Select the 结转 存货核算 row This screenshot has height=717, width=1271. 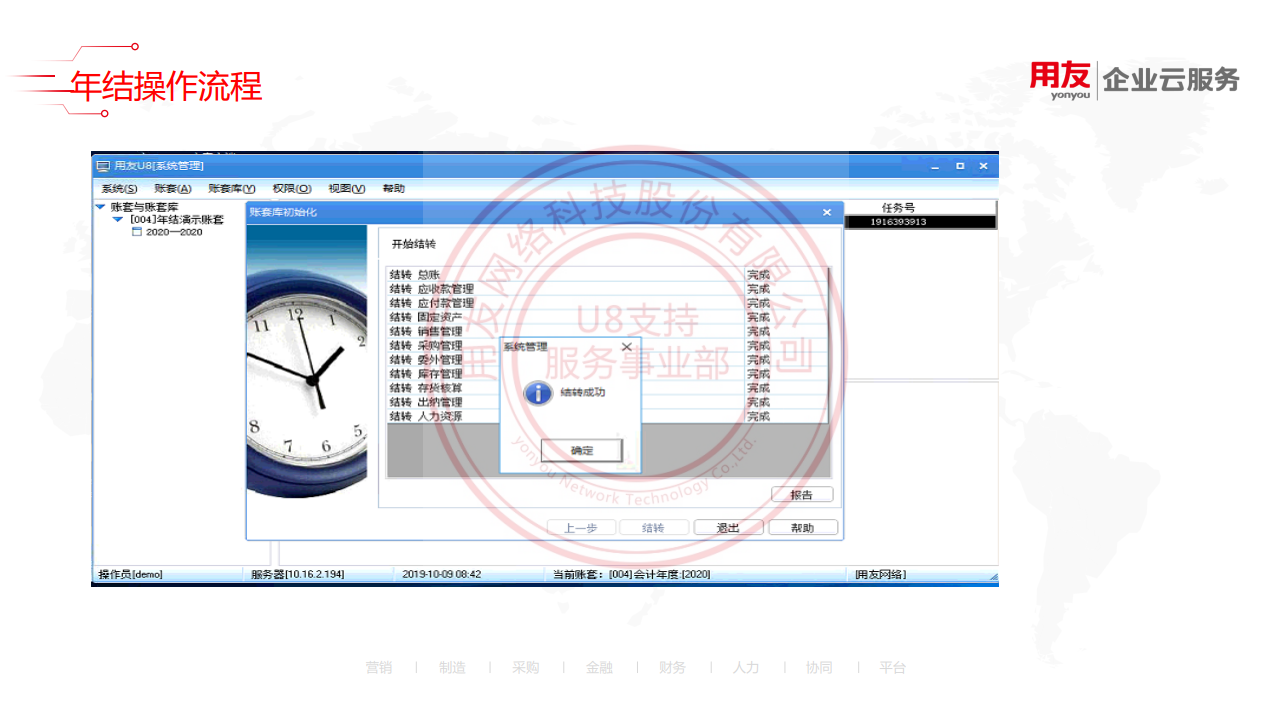[608, 388]
